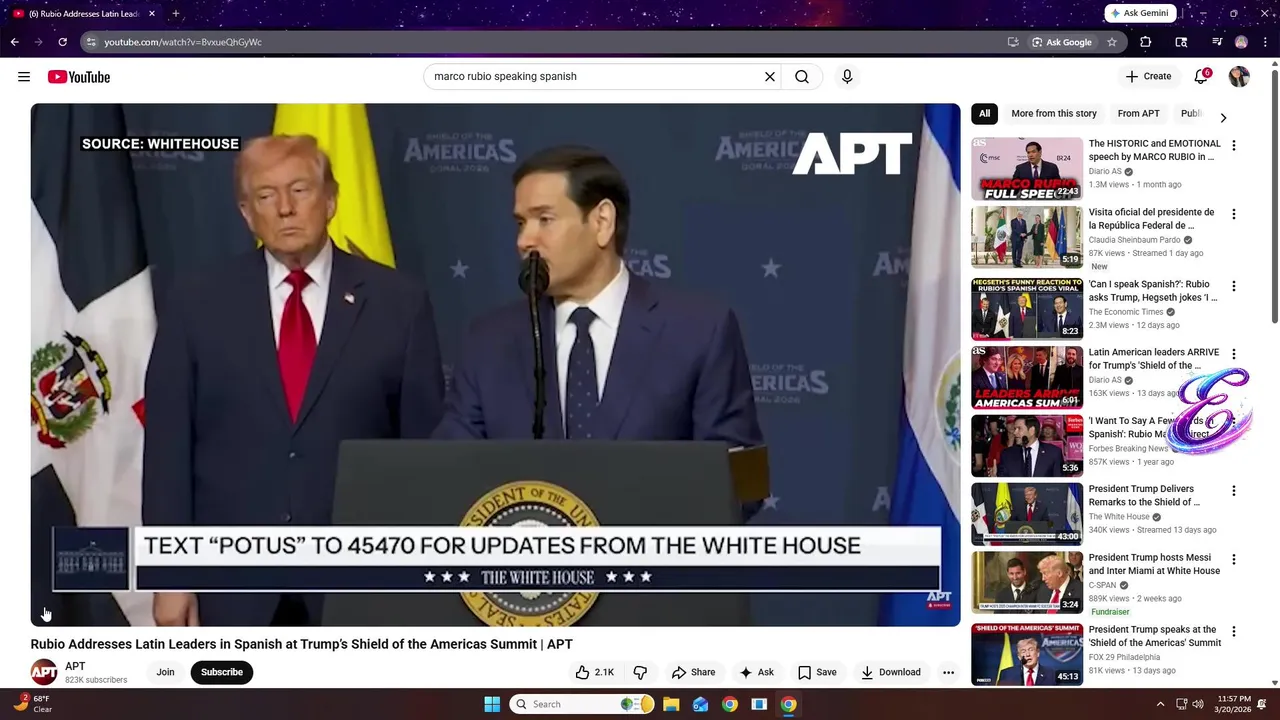Join the APT channel membership

pyautogui.click(x=165, y=672)
